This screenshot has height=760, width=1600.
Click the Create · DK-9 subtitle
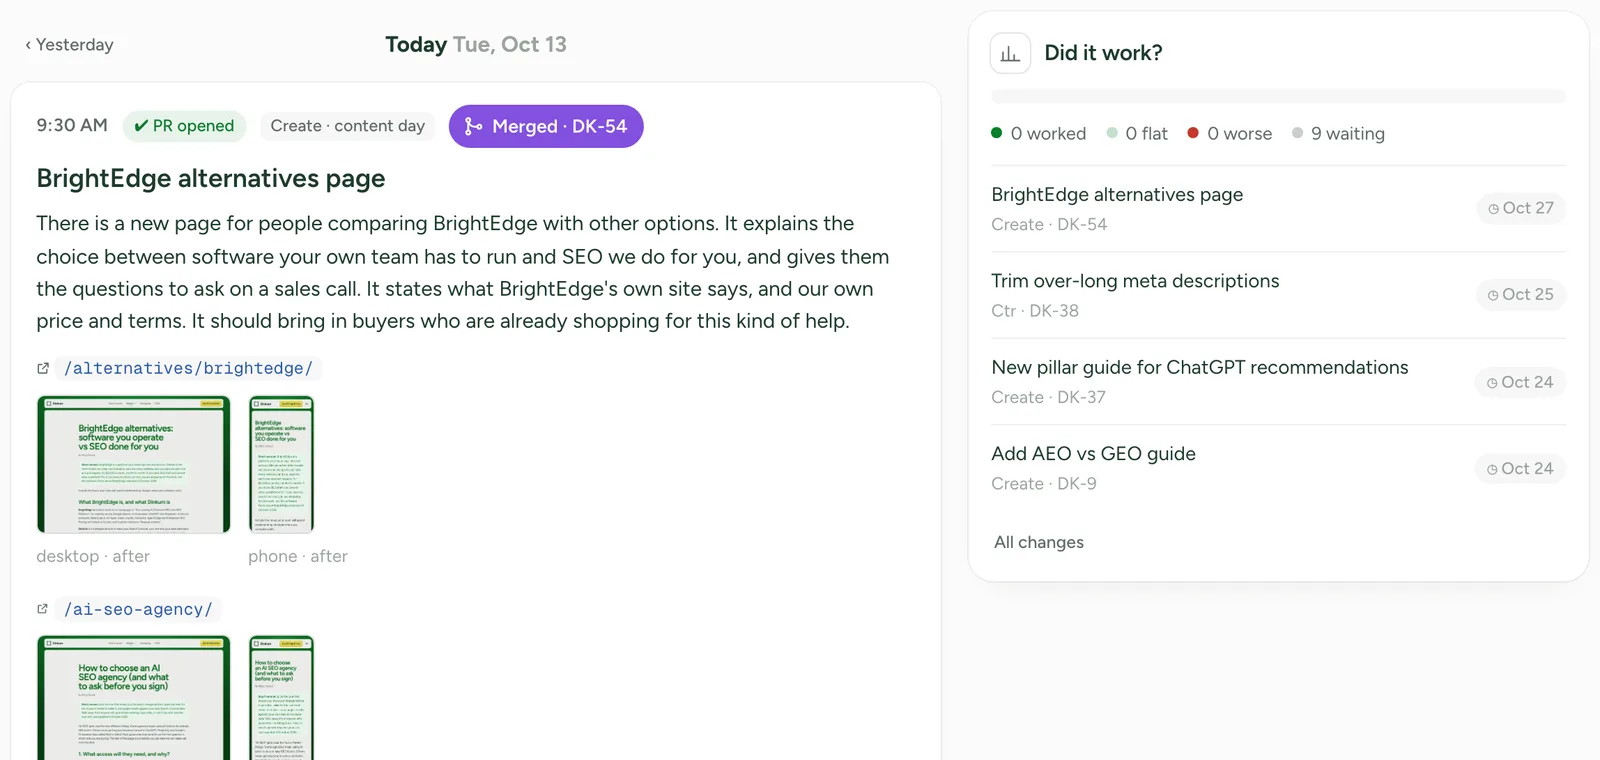(1044, 484)
